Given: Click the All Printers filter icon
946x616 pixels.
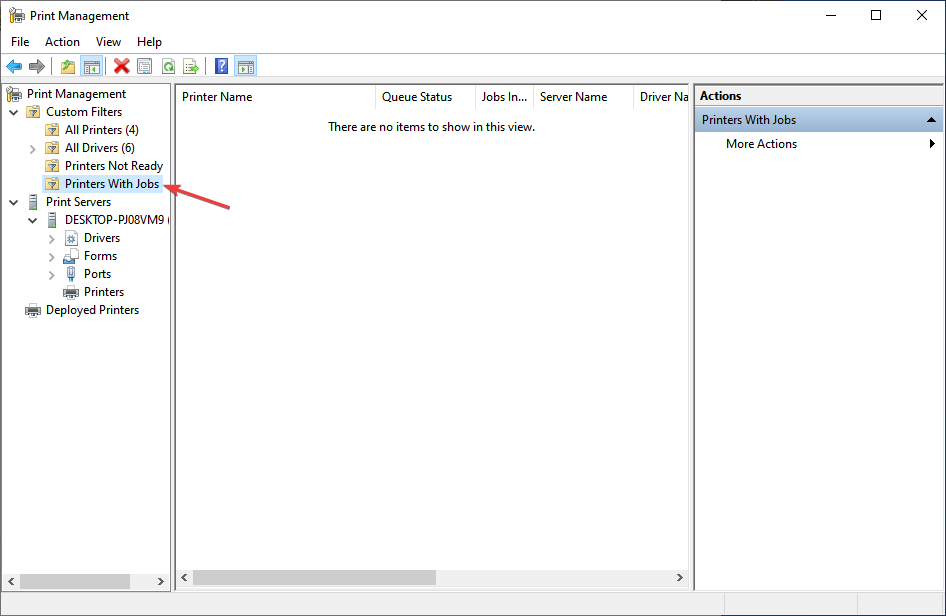Looking at the screenshot, I should (52, 130).
